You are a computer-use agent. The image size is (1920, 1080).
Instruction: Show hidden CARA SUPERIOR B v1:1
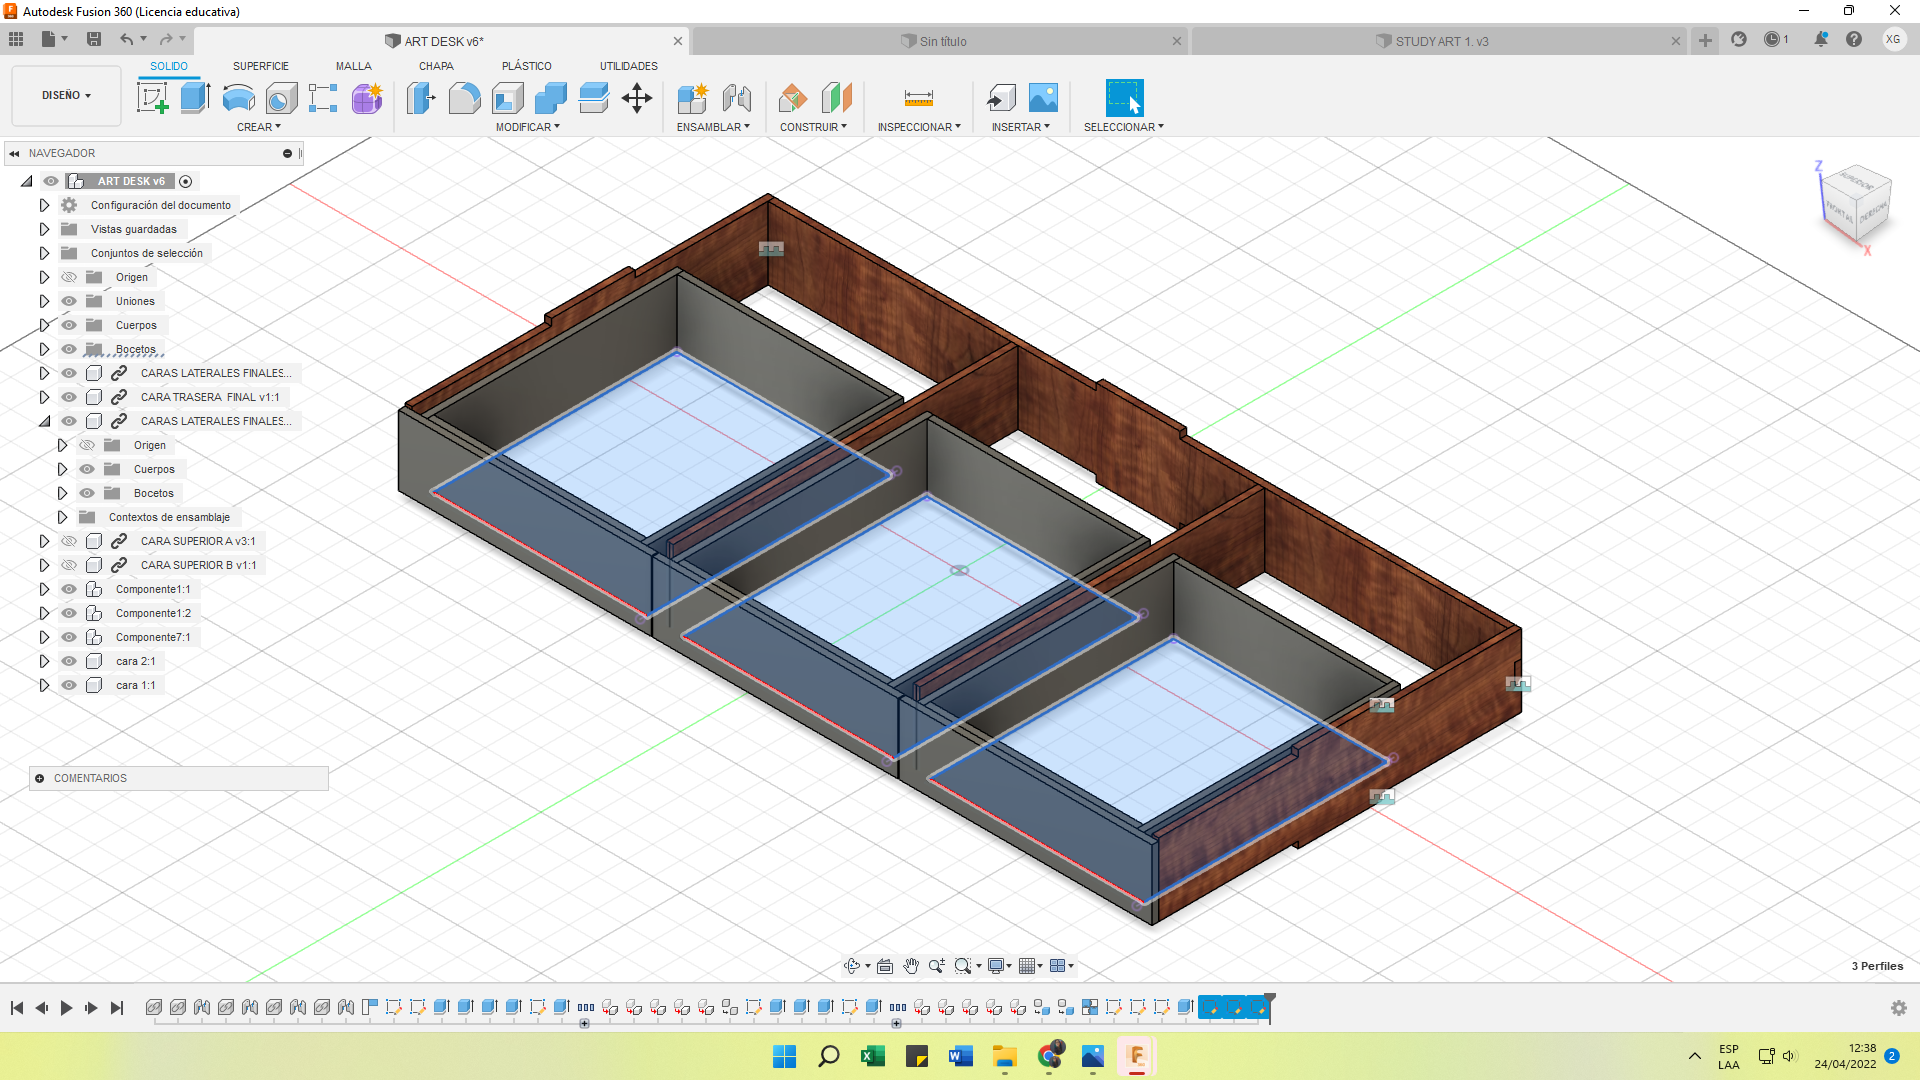[69, 565]
